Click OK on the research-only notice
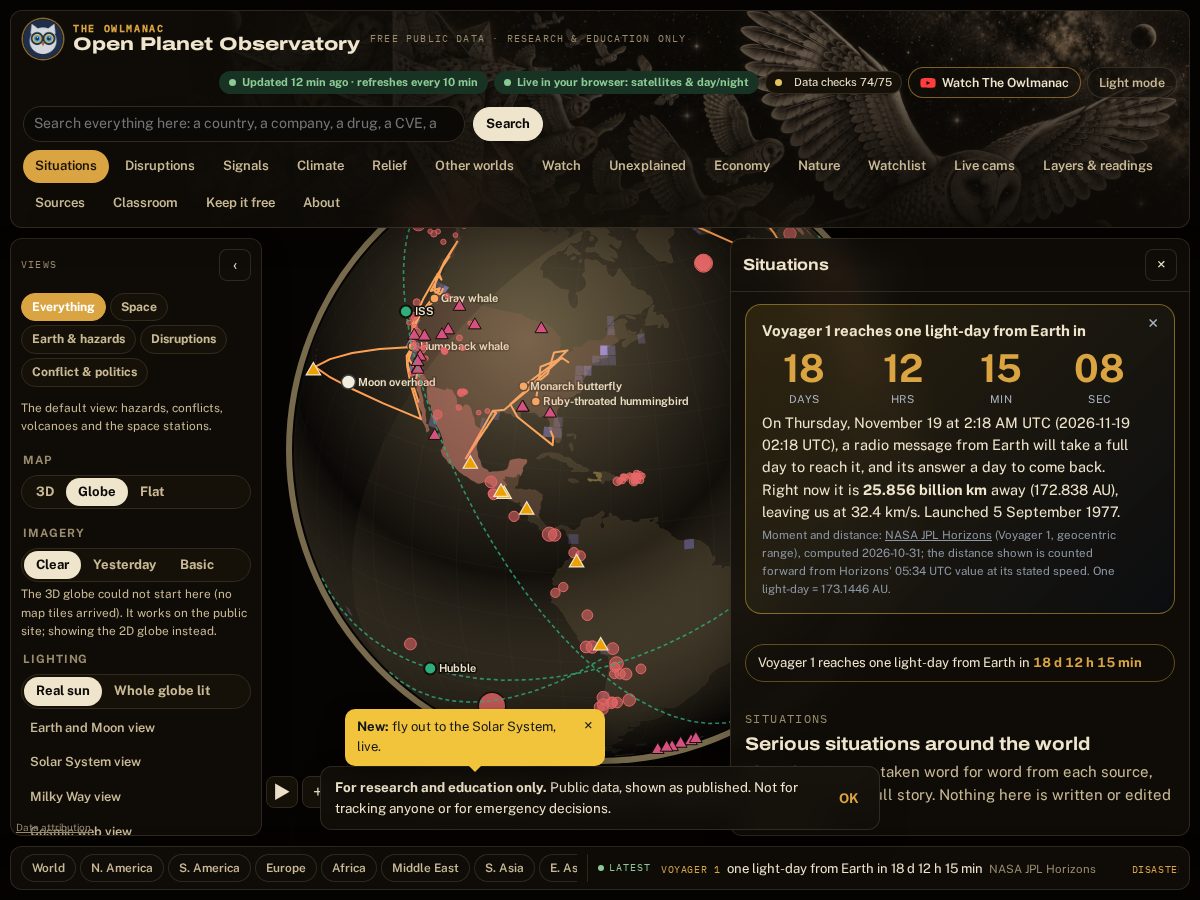 [x=849, y=798]
